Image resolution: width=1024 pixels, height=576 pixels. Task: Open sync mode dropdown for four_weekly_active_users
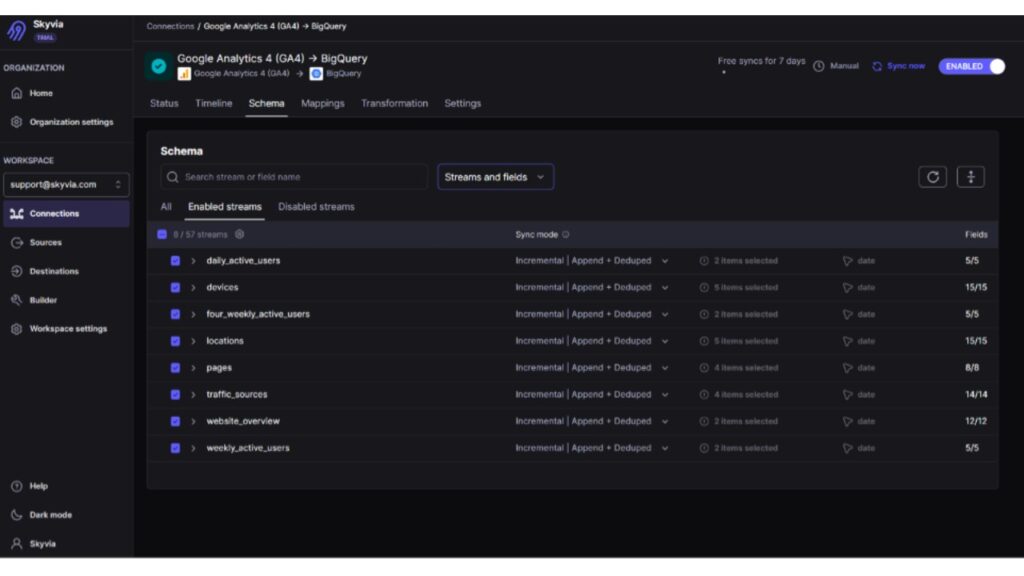click(592, 314)
